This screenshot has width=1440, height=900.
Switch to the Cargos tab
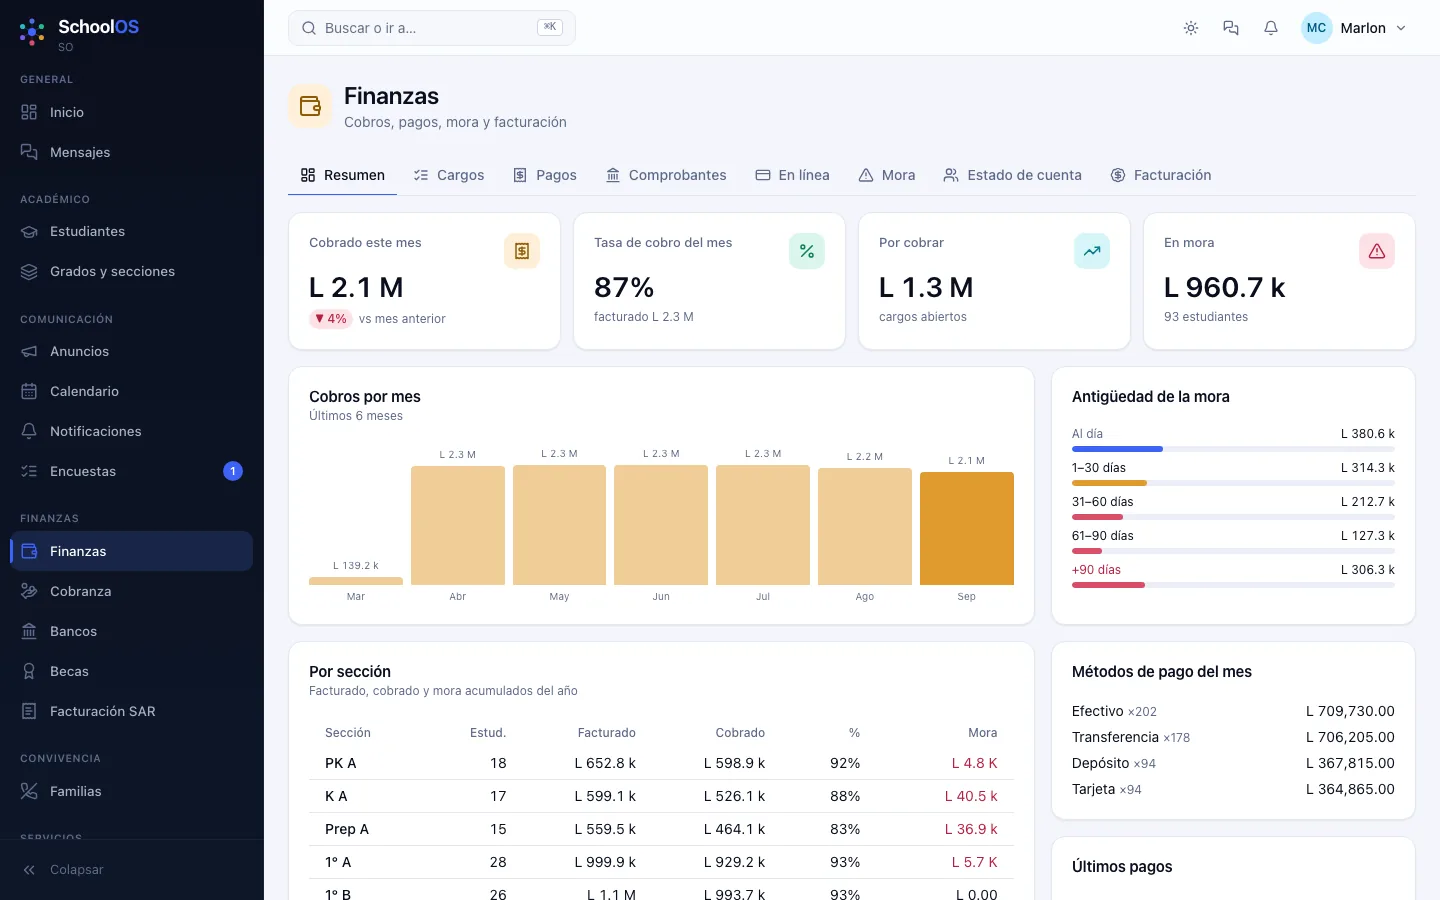coord(449,175)
